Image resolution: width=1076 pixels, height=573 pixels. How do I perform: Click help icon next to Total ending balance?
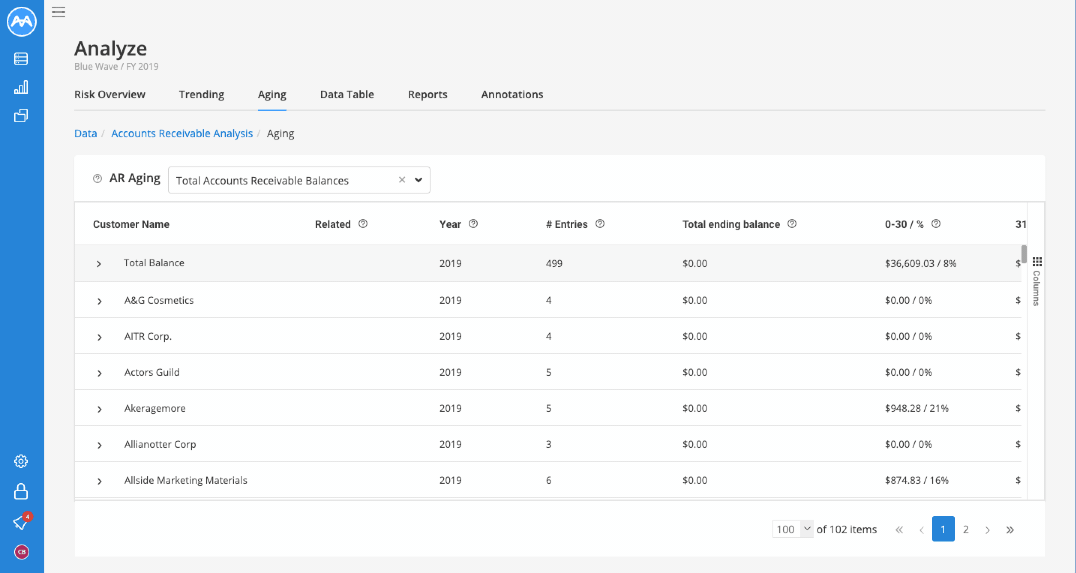pyautogui.click(x=792, y=224)
